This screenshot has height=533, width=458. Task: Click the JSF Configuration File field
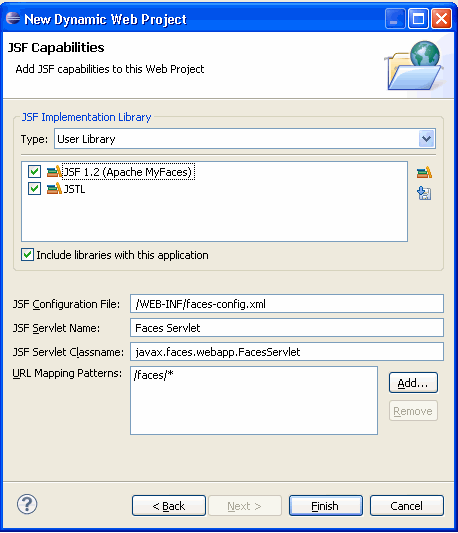pyautogui.click(x=287, y=304)
